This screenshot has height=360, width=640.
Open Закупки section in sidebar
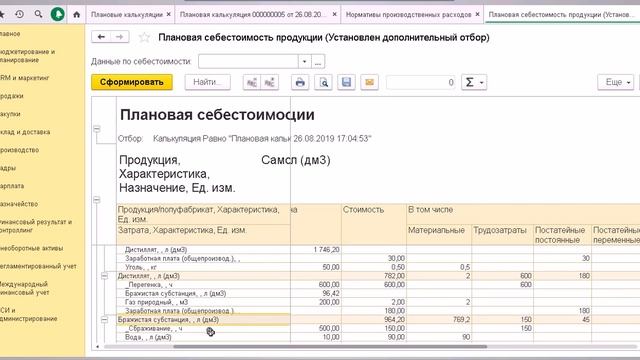coord(10,114)
